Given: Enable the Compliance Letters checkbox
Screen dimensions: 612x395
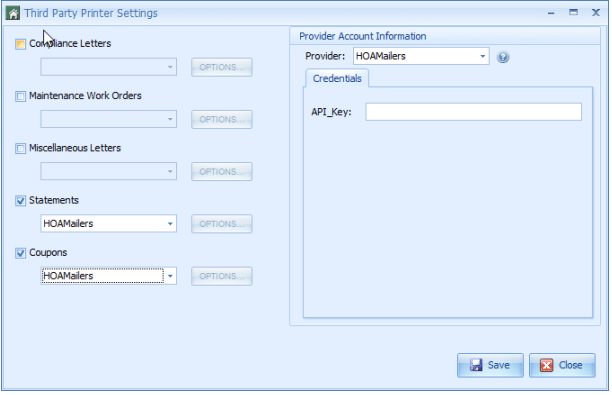Looking at the screenshot, I should coord(20,44).
